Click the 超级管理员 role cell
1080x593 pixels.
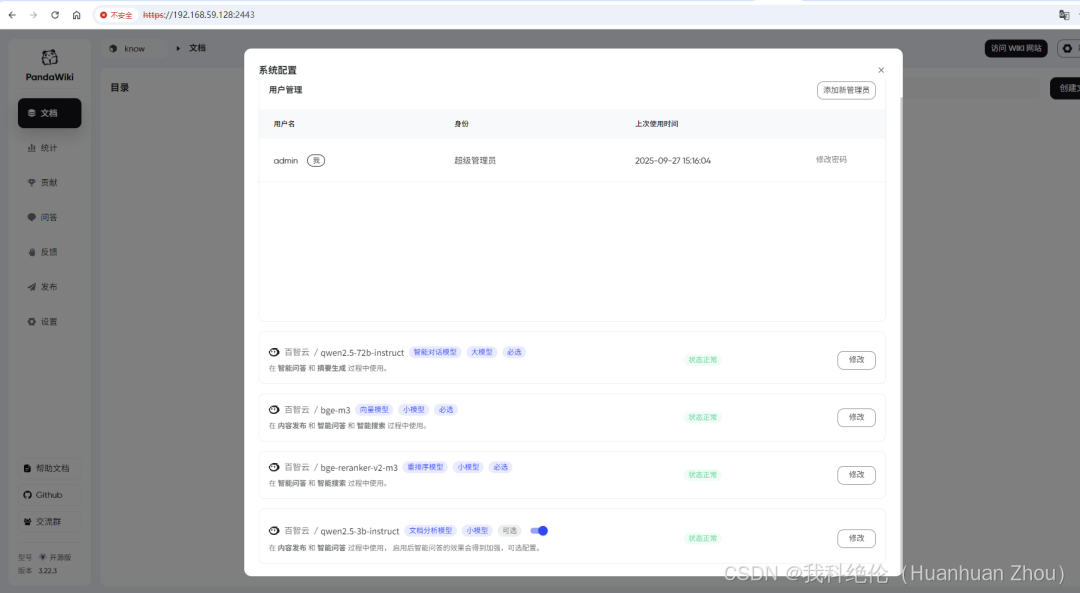click(475, 160)
